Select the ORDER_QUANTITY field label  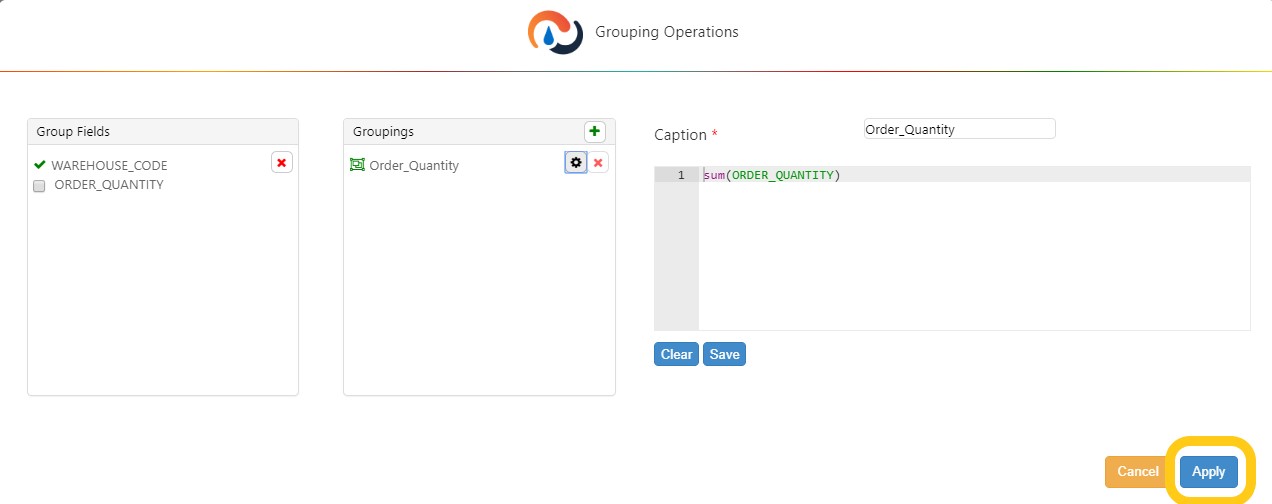[x=108, y=185]
